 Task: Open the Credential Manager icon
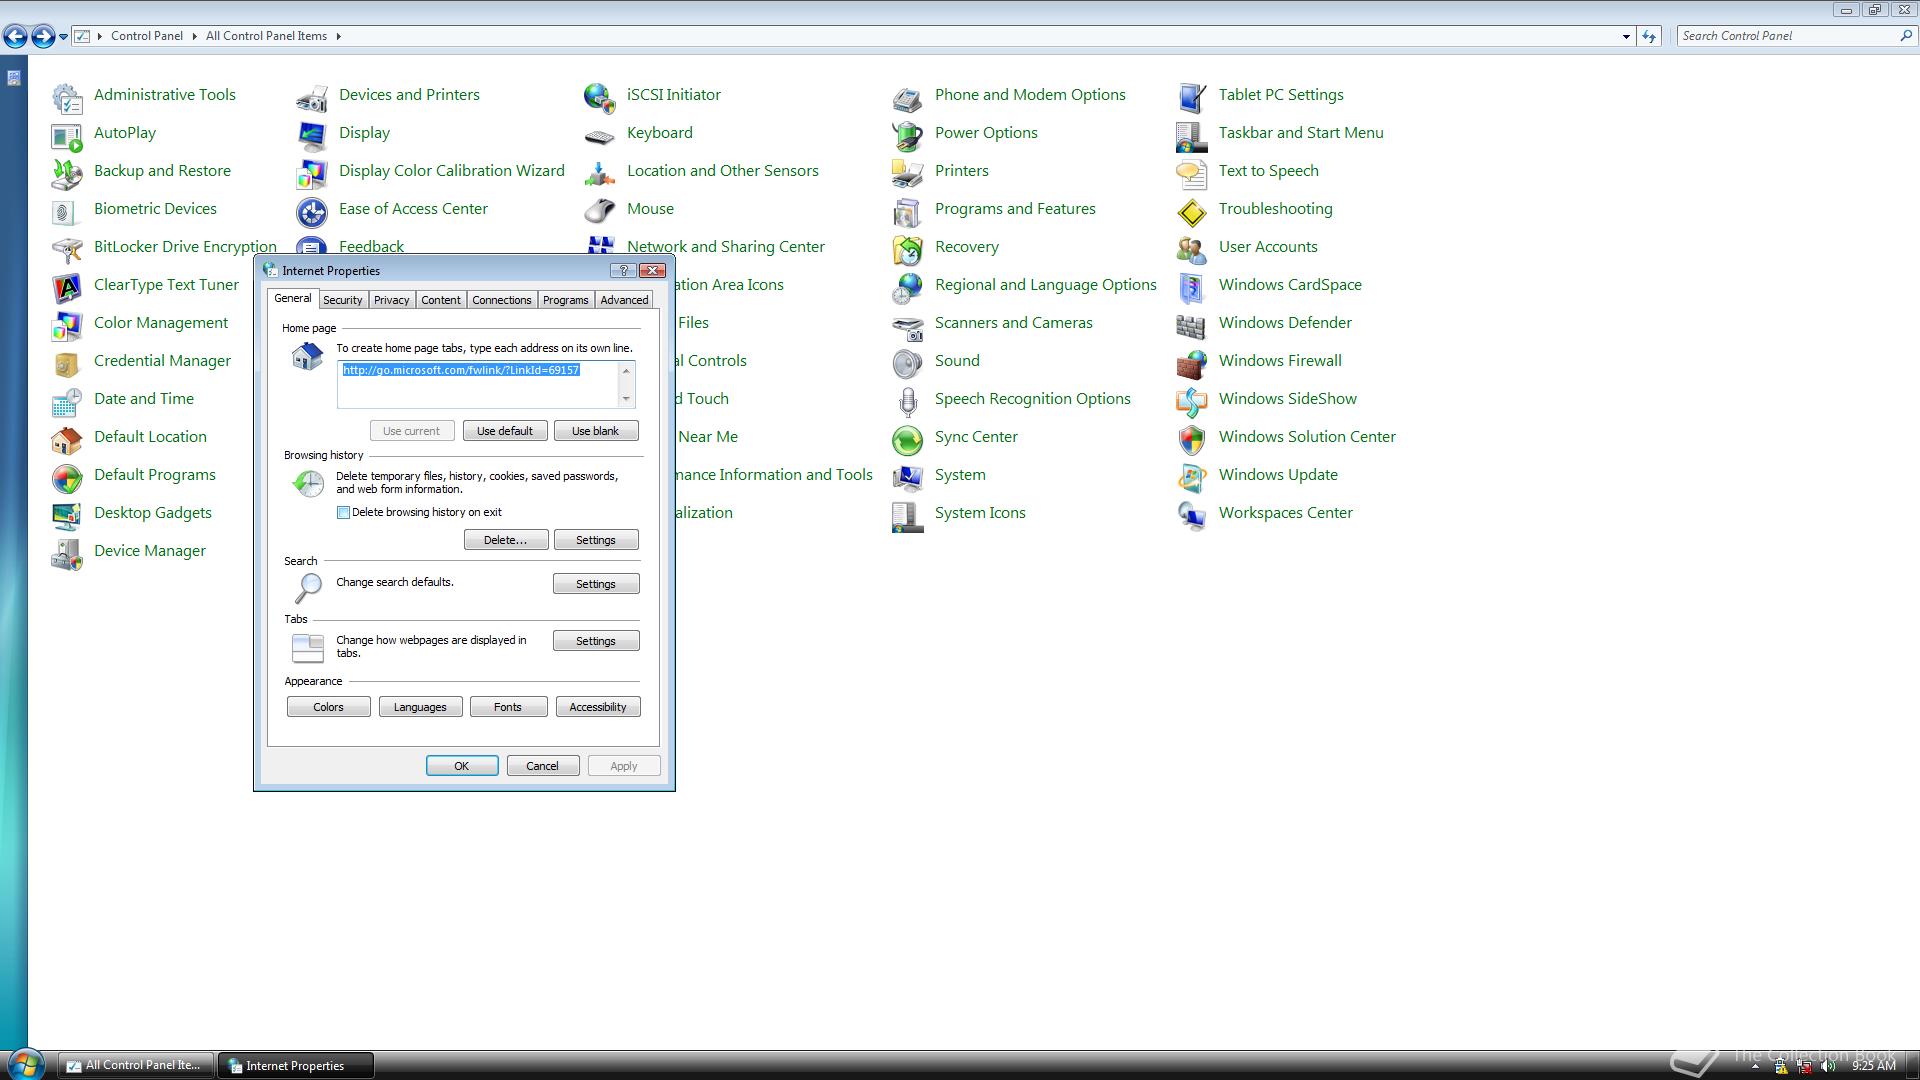pyautogui.click(x=67, y=363)
